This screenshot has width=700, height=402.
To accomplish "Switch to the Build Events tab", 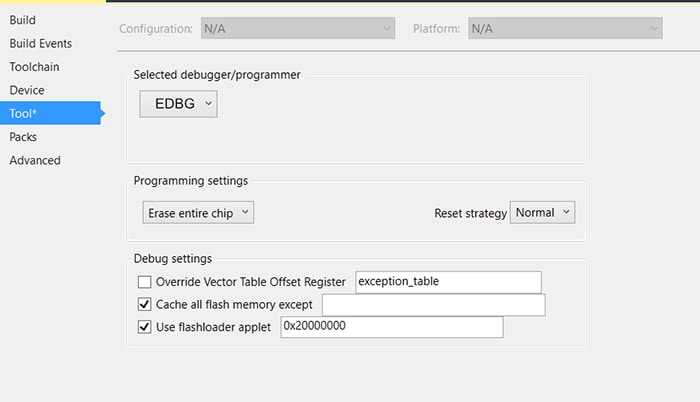I will 40,43.
